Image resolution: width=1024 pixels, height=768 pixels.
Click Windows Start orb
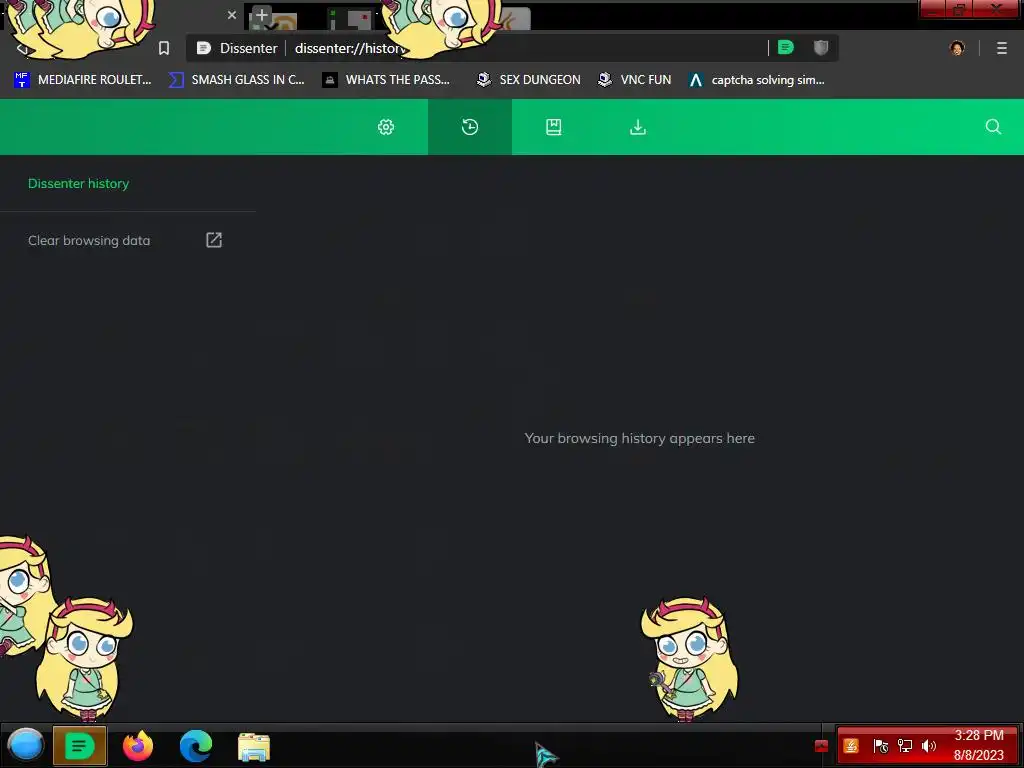[26, 745]
